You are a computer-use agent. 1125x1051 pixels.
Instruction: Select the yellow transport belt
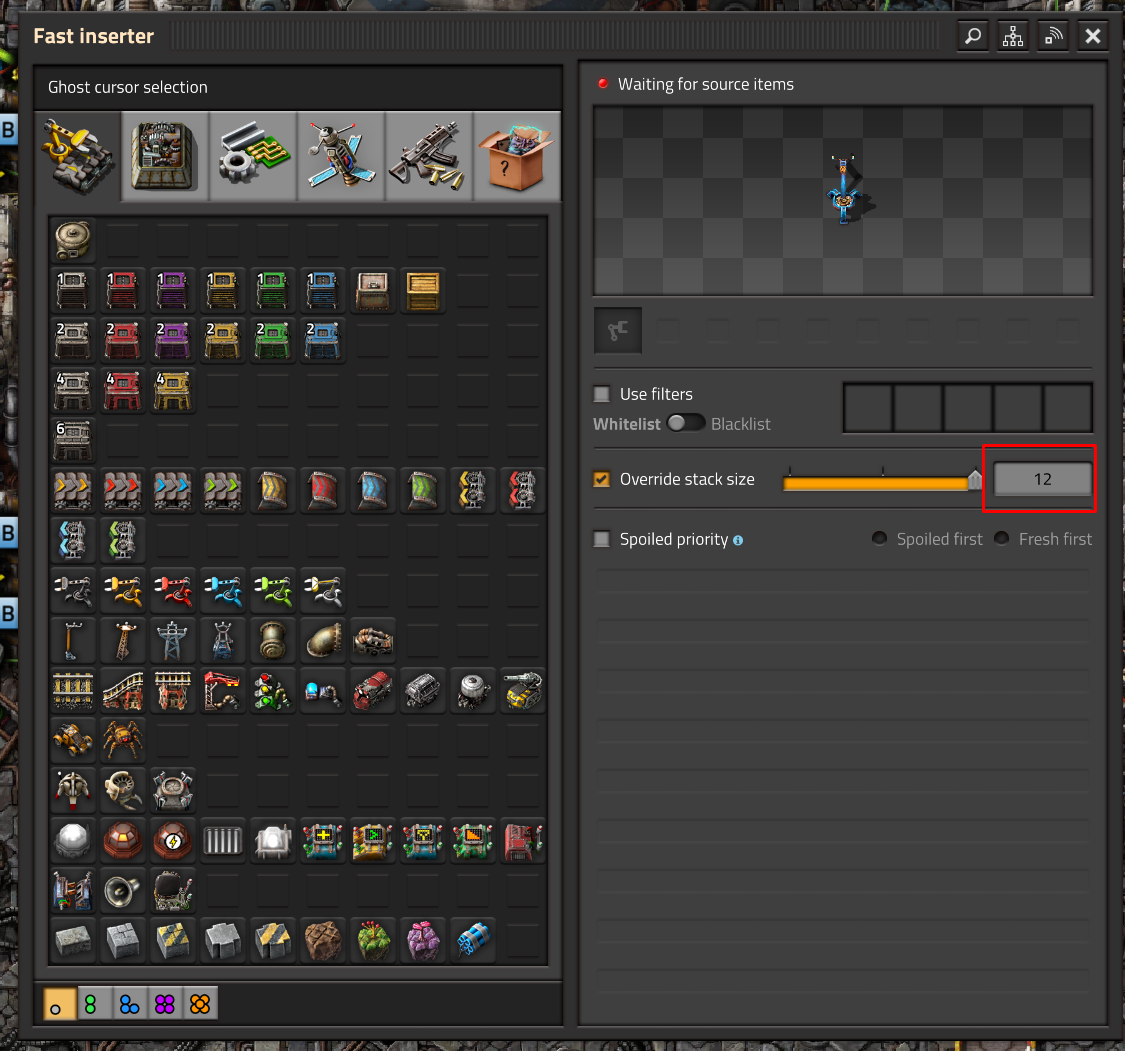72,490
